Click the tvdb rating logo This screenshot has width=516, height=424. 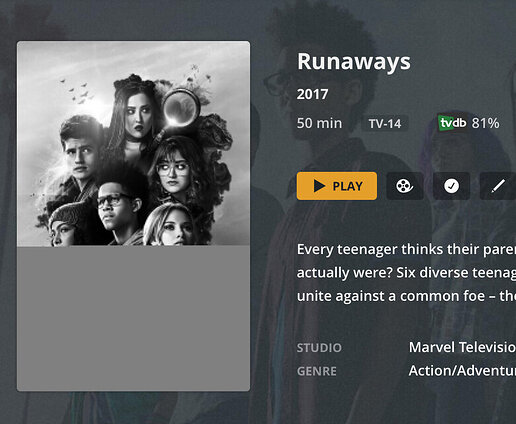(452, 123)
